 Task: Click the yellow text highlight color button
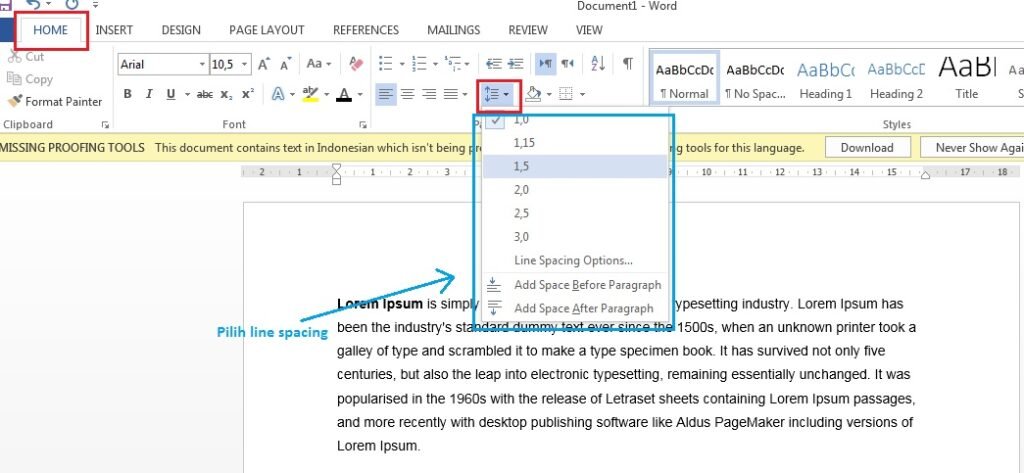click(x=307, y=94)
